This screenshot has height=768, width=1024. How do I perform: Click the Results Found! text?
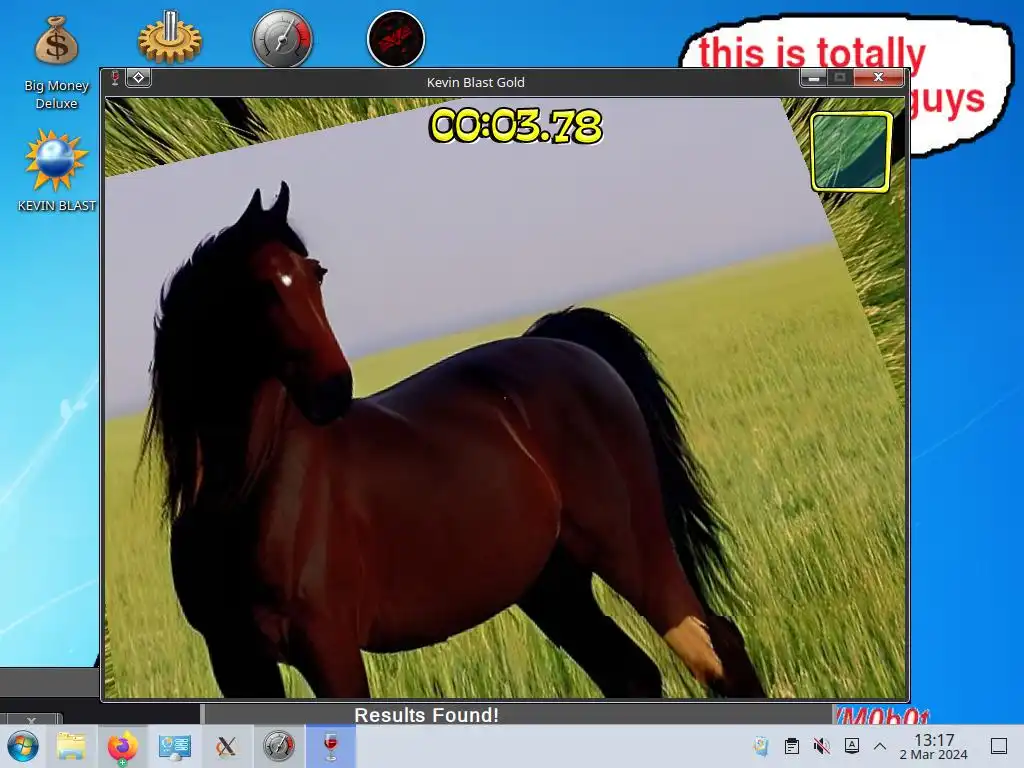click(x=426, y=715)
